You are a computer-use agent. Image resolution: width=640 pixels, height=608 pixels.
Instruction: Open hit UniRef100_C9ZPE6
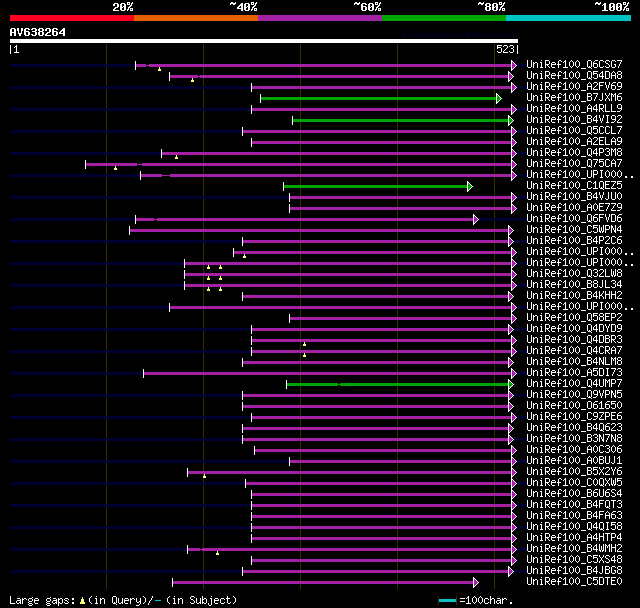(574, 417)
